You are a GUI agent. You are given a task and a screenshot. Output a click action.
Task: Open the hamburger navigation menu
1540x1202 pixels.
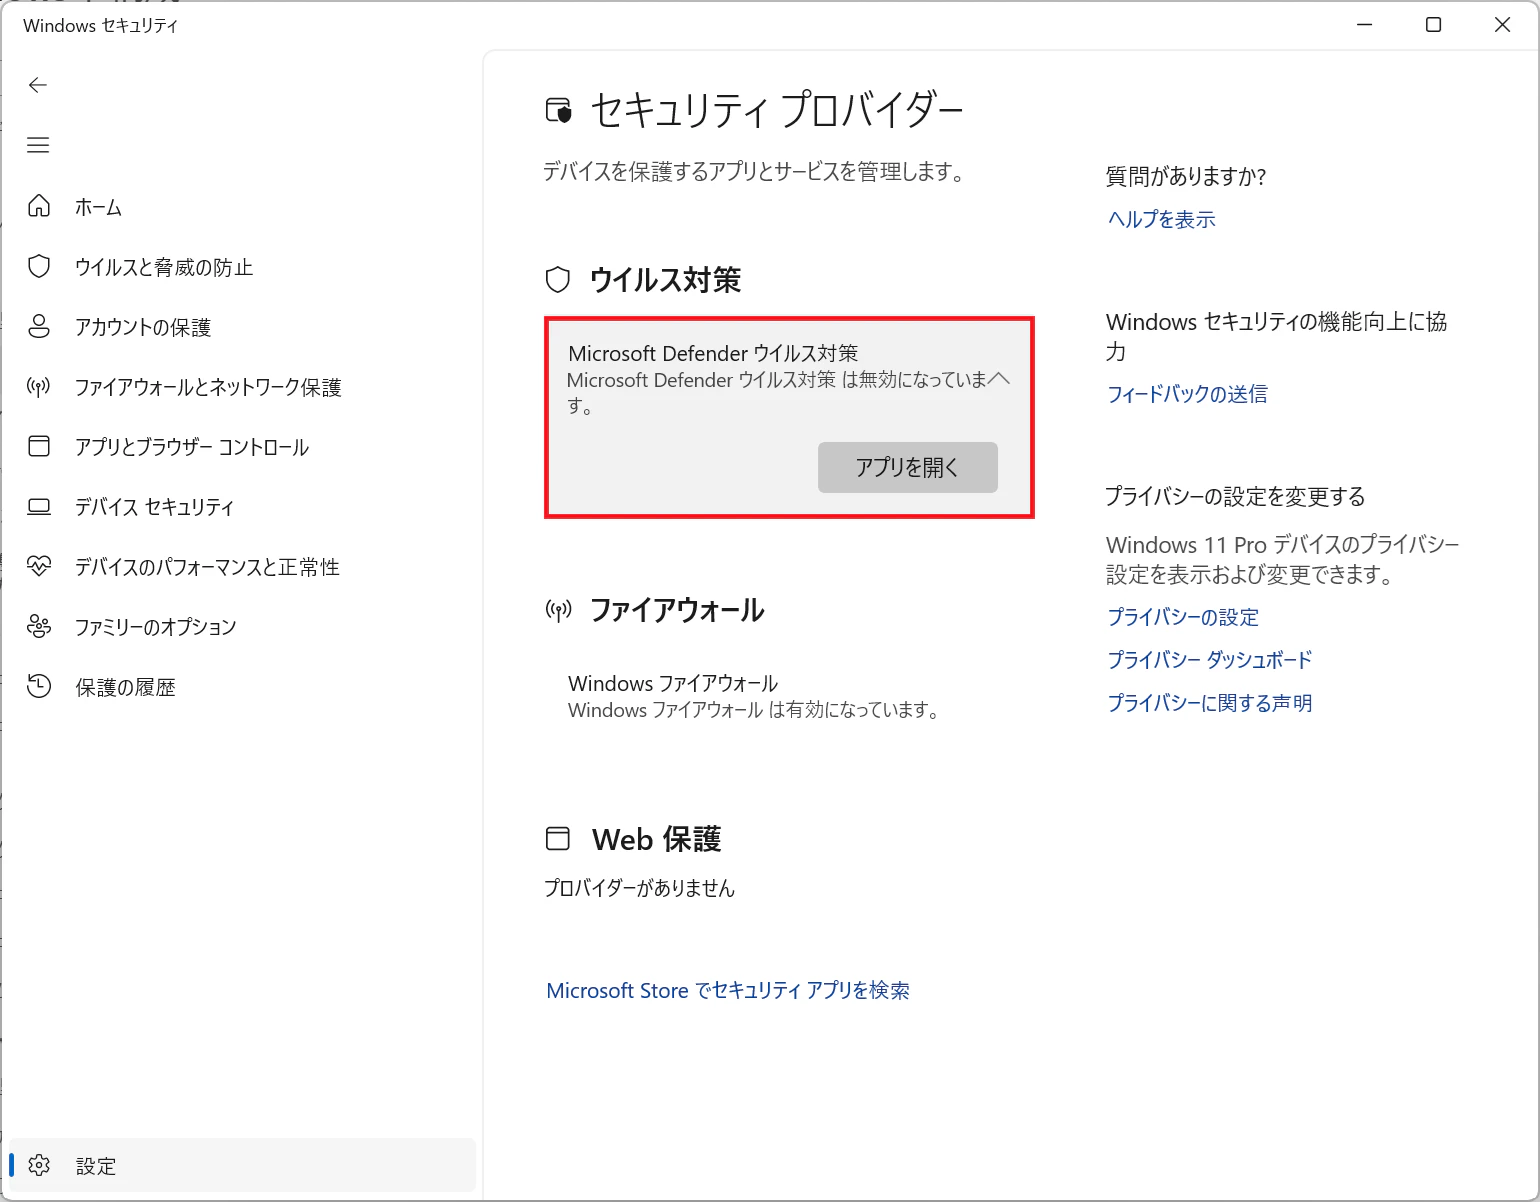tap(38, 146)
